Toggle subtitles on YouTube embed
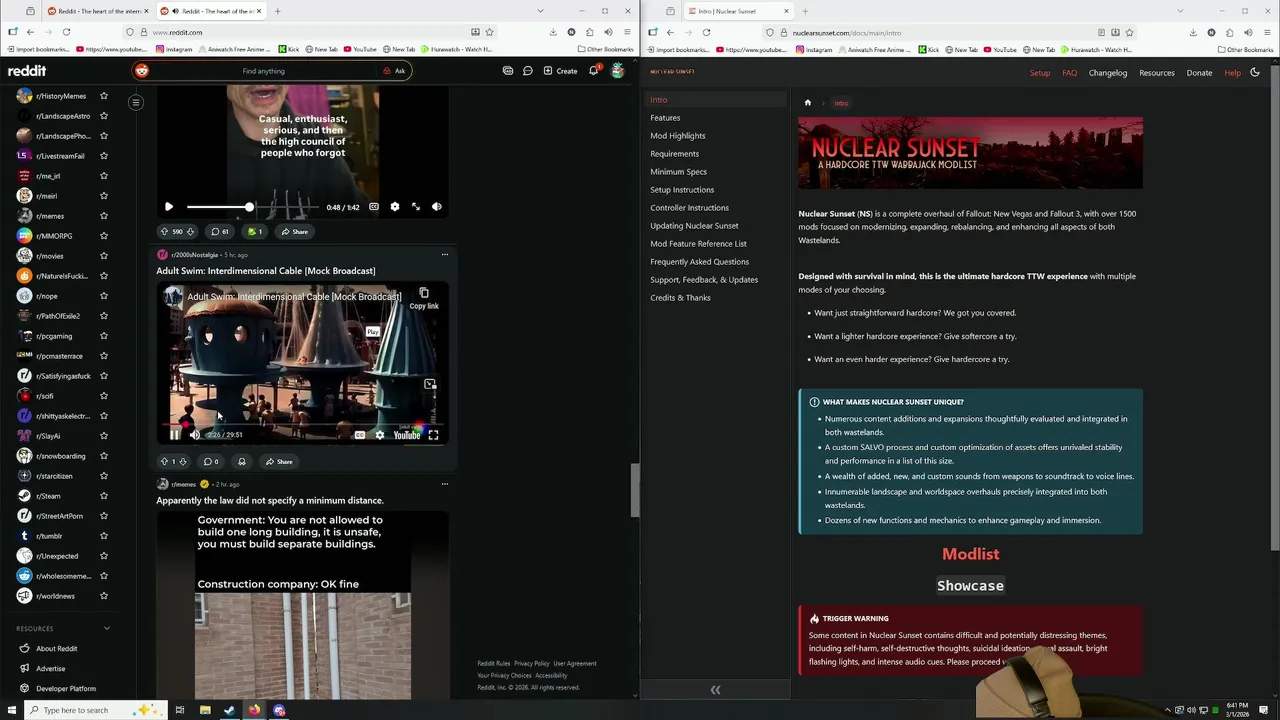This screenshot has width=1280, height=720. (360, 435)
